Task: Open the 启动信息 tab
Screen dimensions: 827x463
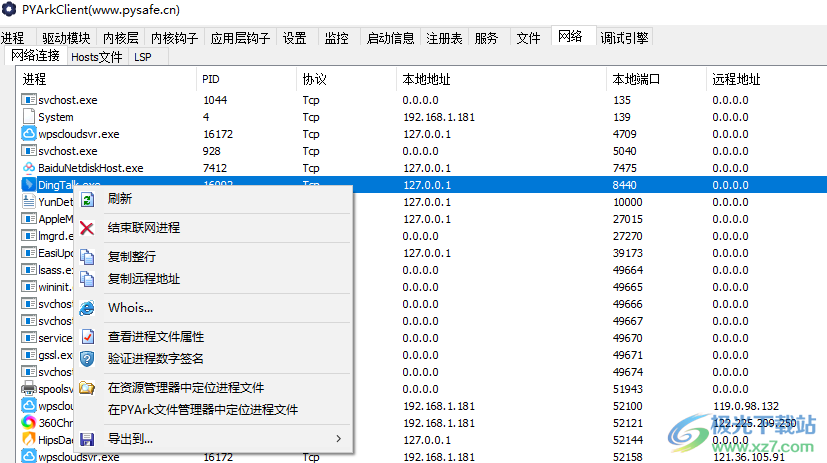Action: click(390, 38)
